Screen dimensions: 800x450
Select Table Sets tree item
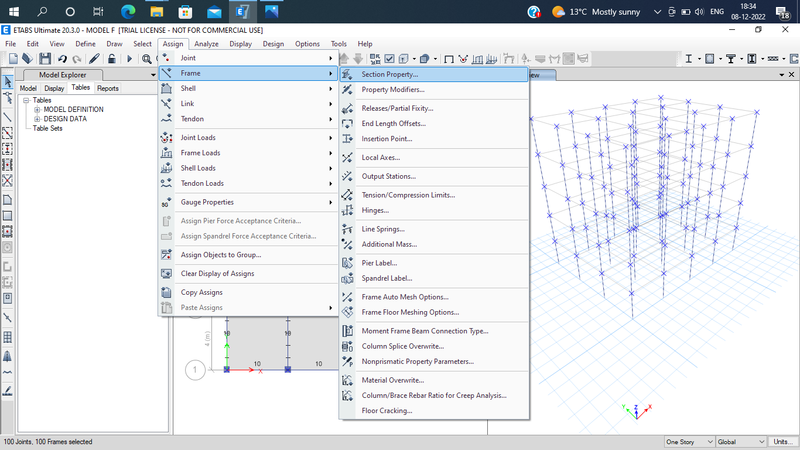click(47, 129)
